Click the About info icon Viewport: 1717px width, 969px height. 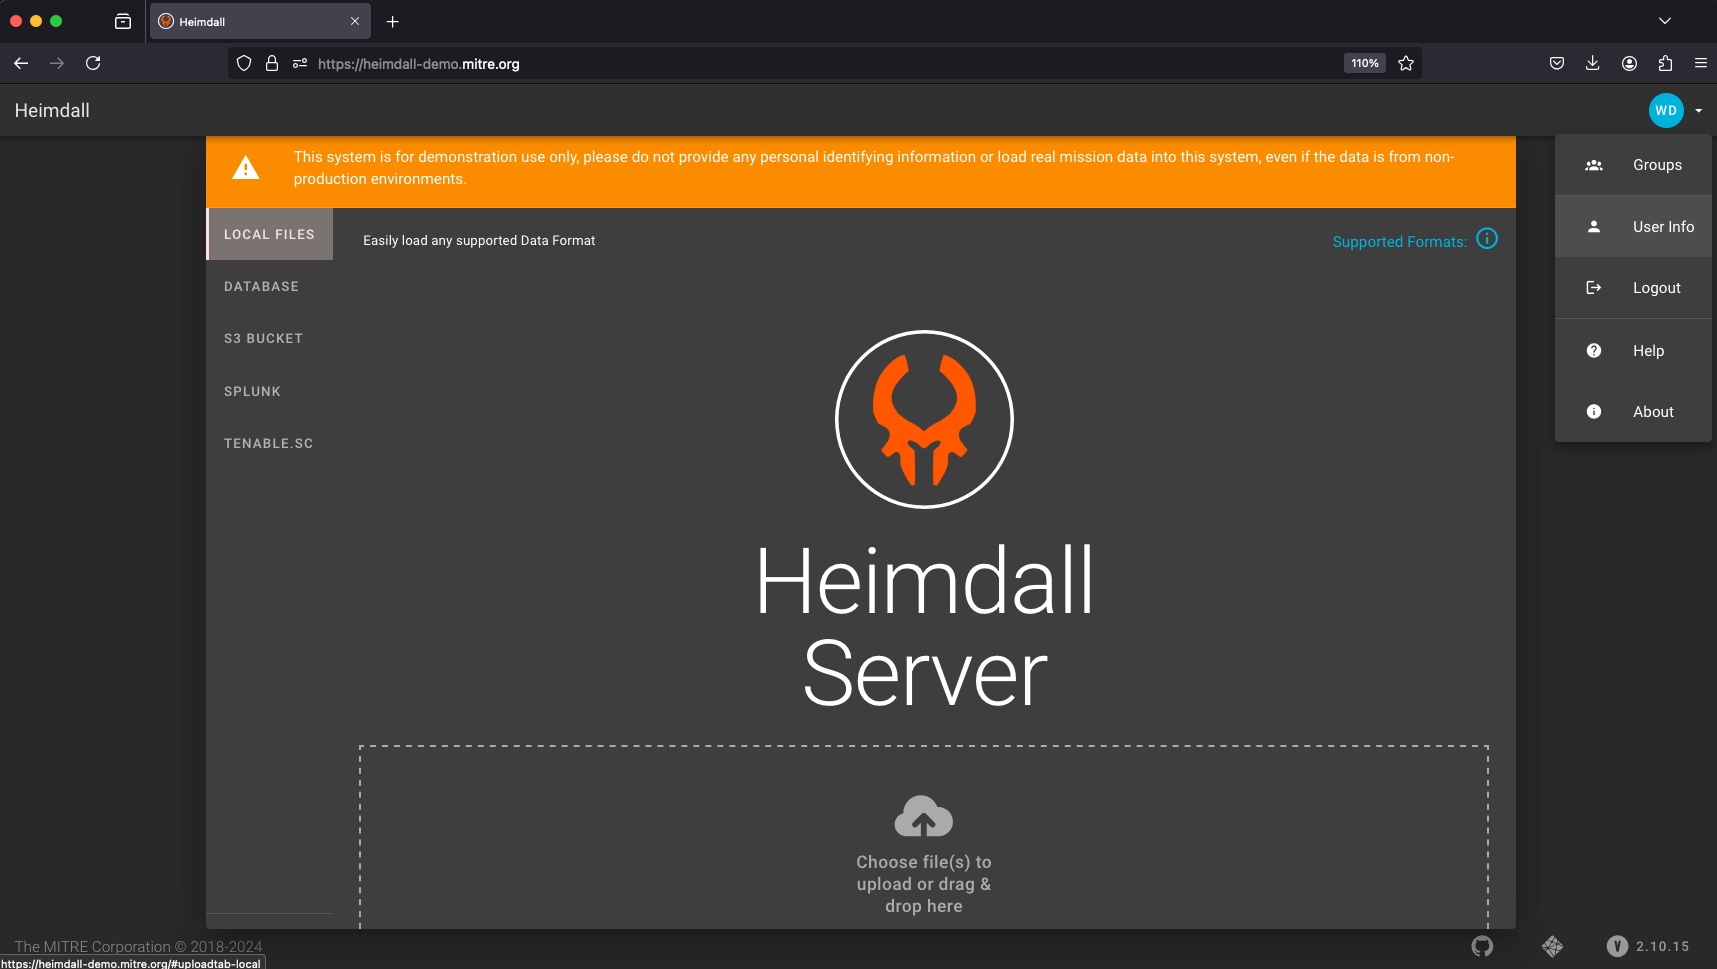pyautogui.click(x=1593, y=411)
